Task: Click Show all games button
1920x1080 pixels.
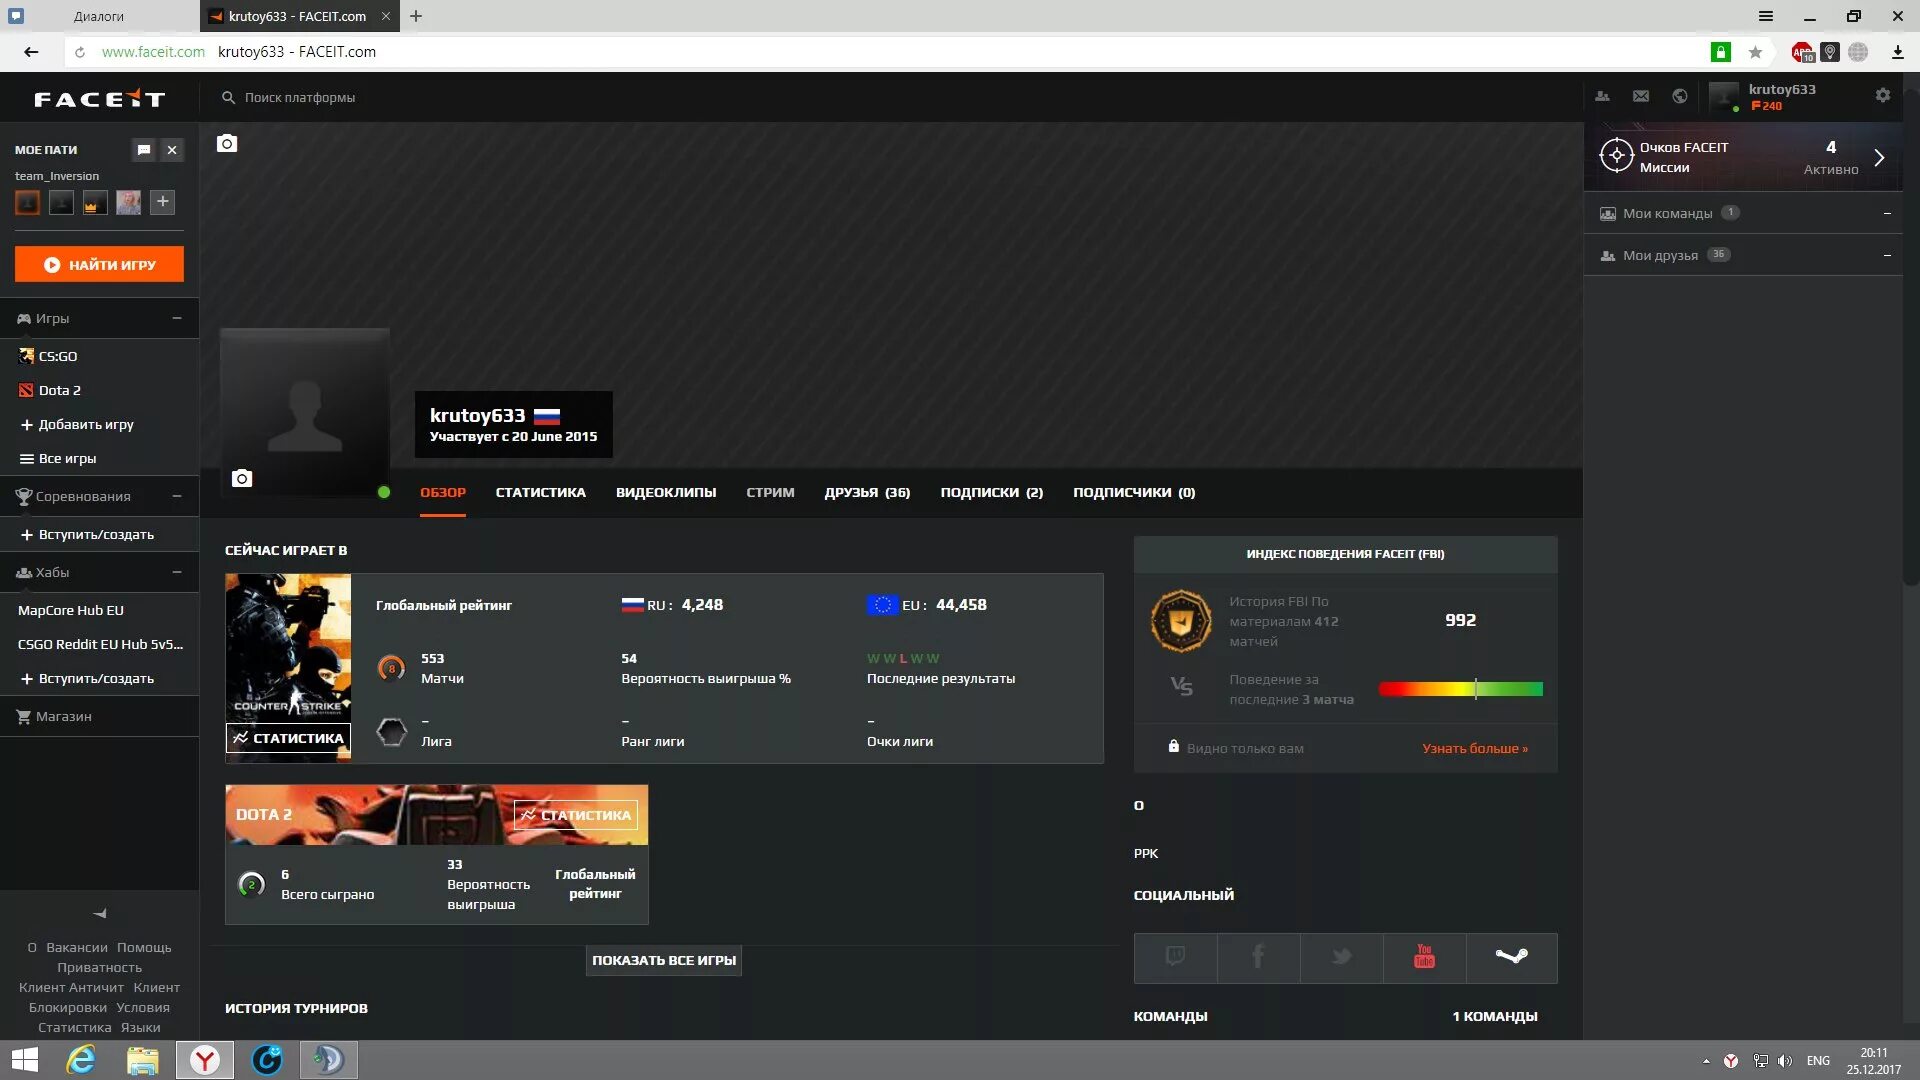Action: click(x=664, y=960)
